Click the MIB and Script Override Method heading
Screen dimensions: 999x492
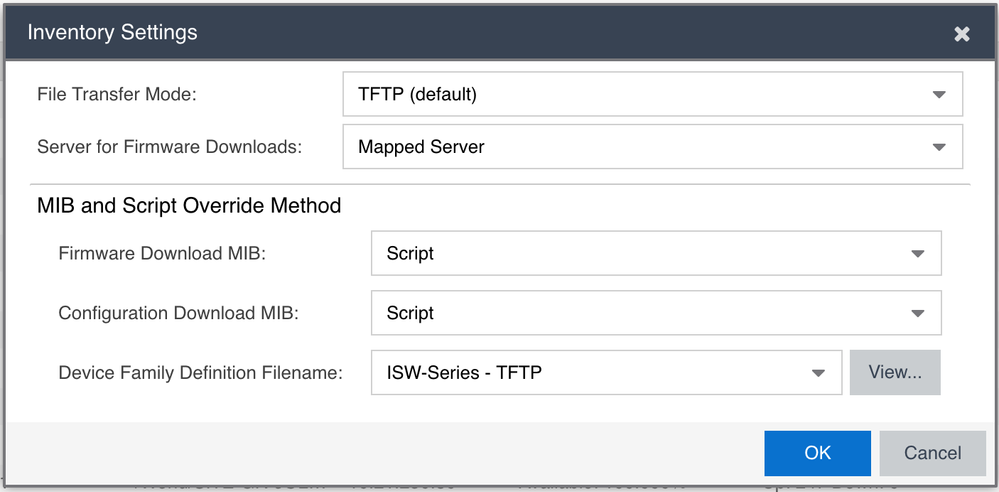(x=189, y=206)
